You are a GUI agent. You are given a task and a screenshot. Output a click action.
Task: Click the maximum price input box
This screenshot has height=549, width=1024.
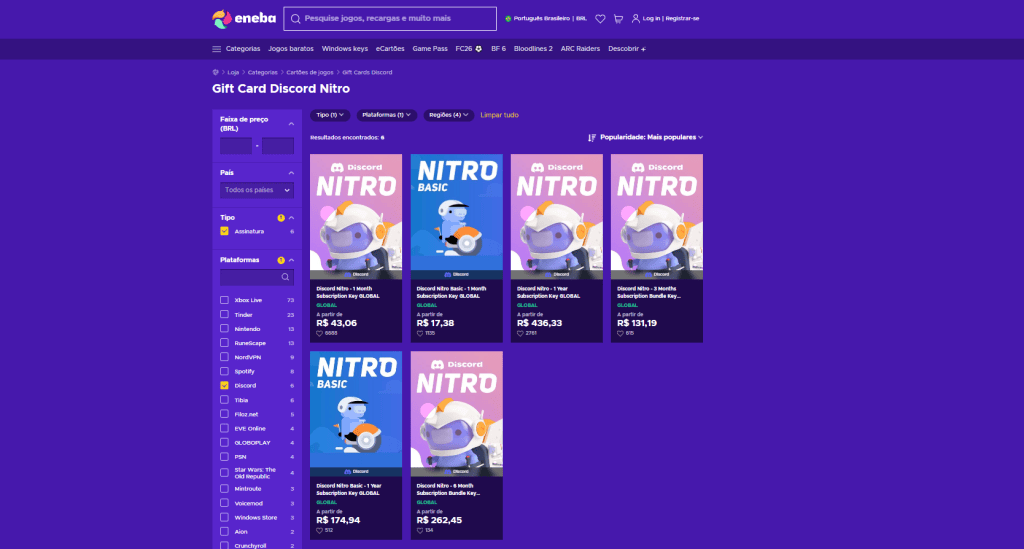(278, 146)
